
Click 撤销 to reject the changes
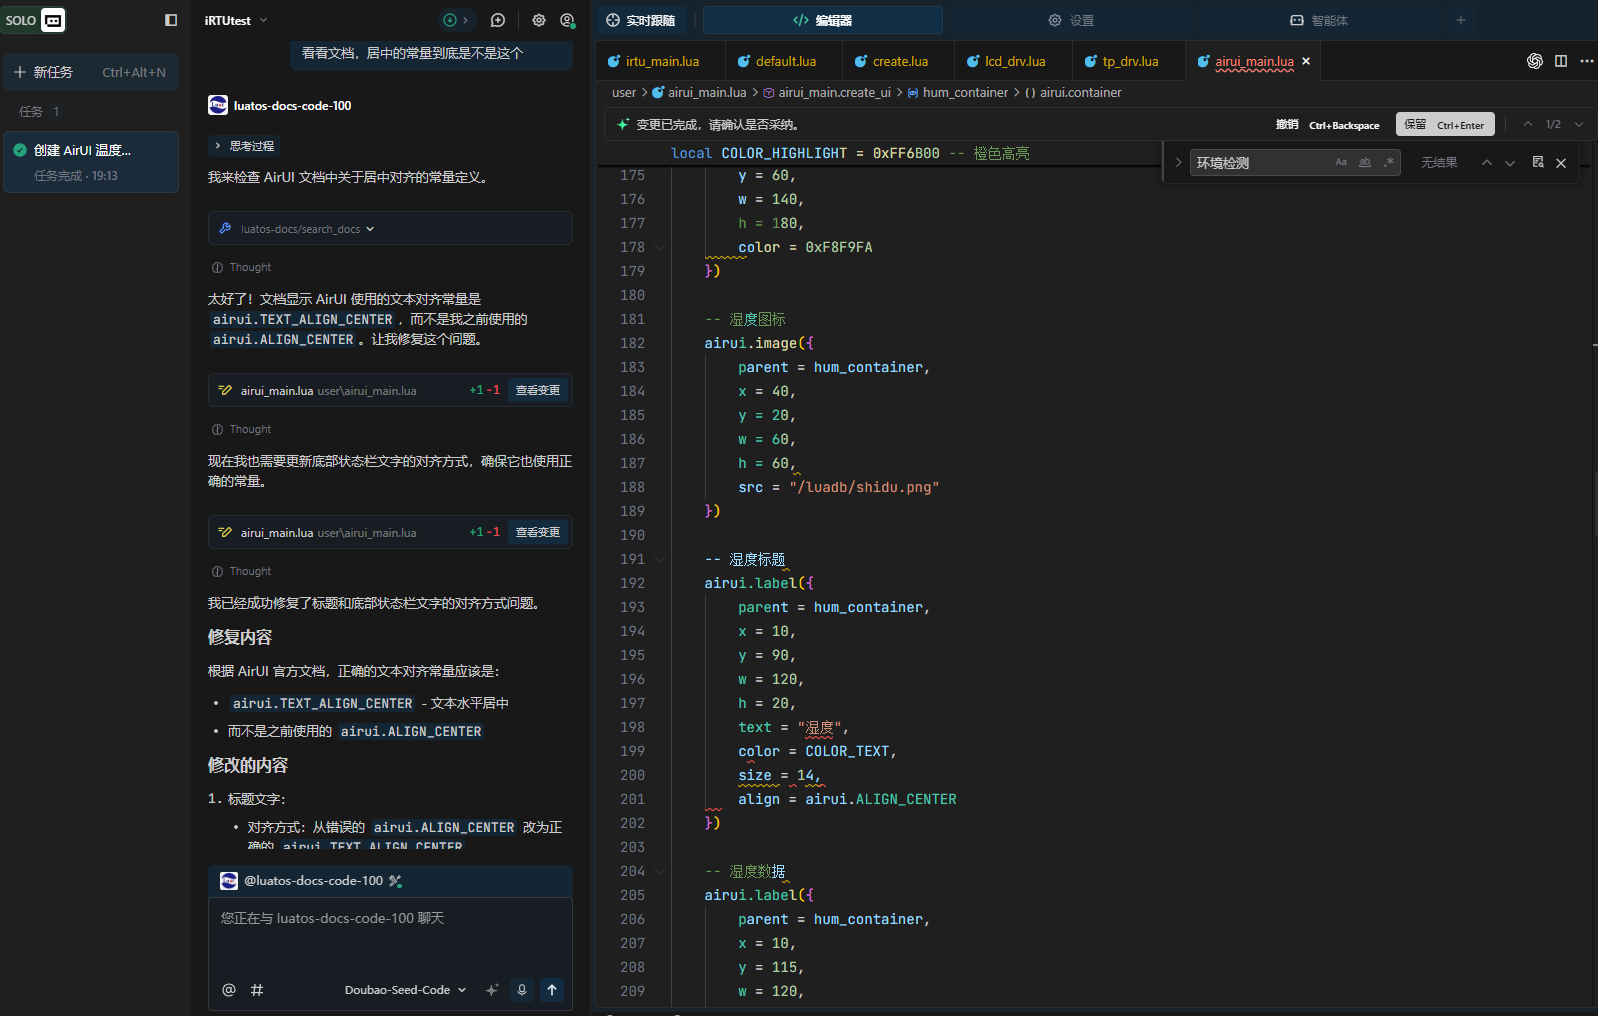tap(1327, 125)
